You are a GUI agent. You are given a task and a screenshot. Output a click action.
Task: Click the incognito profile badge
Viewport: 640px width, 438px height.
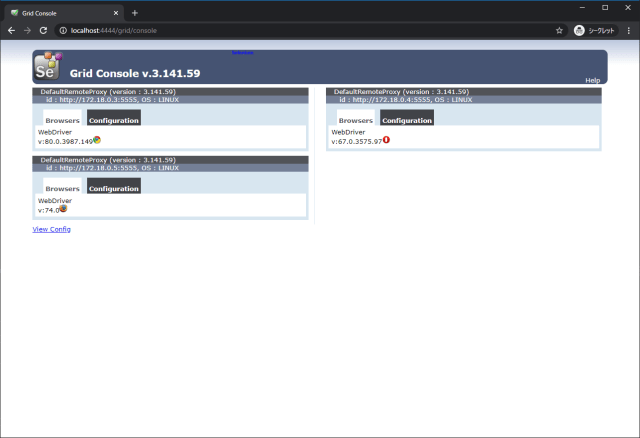(595, 31)
